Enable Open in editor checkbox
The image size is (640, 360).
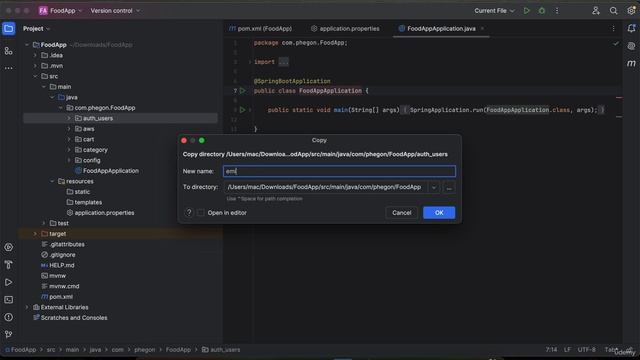(x=201, y=213)
